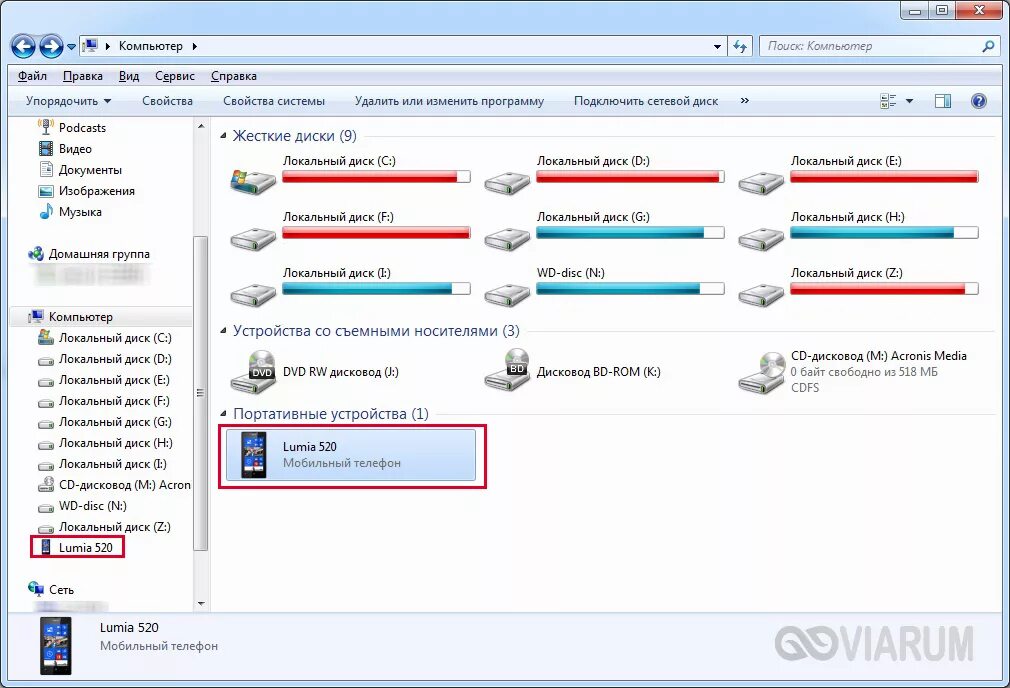Select WD-disc (N:) drive icon
This screenshot has height=688, width=1010.
pyautogui.click(x=507, y=295)
